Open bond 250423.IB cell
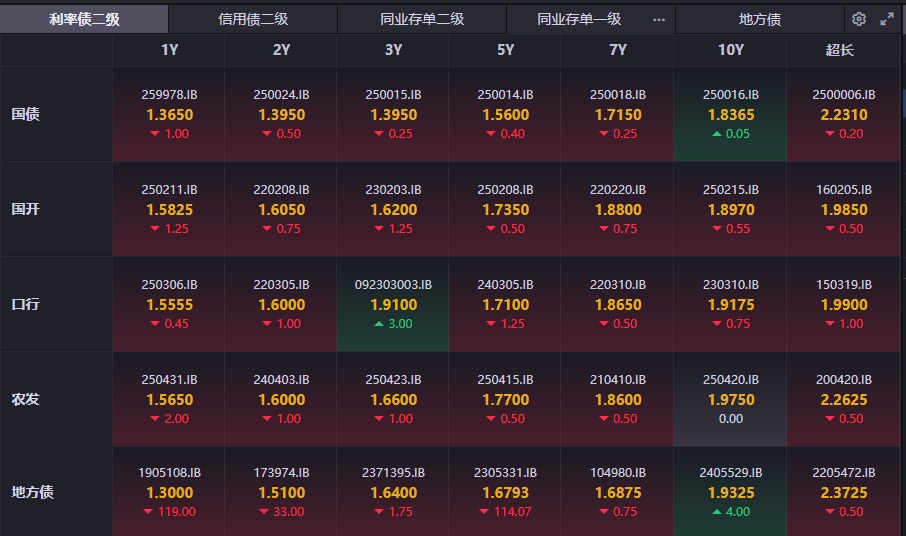This screenshot has height=536, width=906. pyautogui.click(x=393, y=399)
